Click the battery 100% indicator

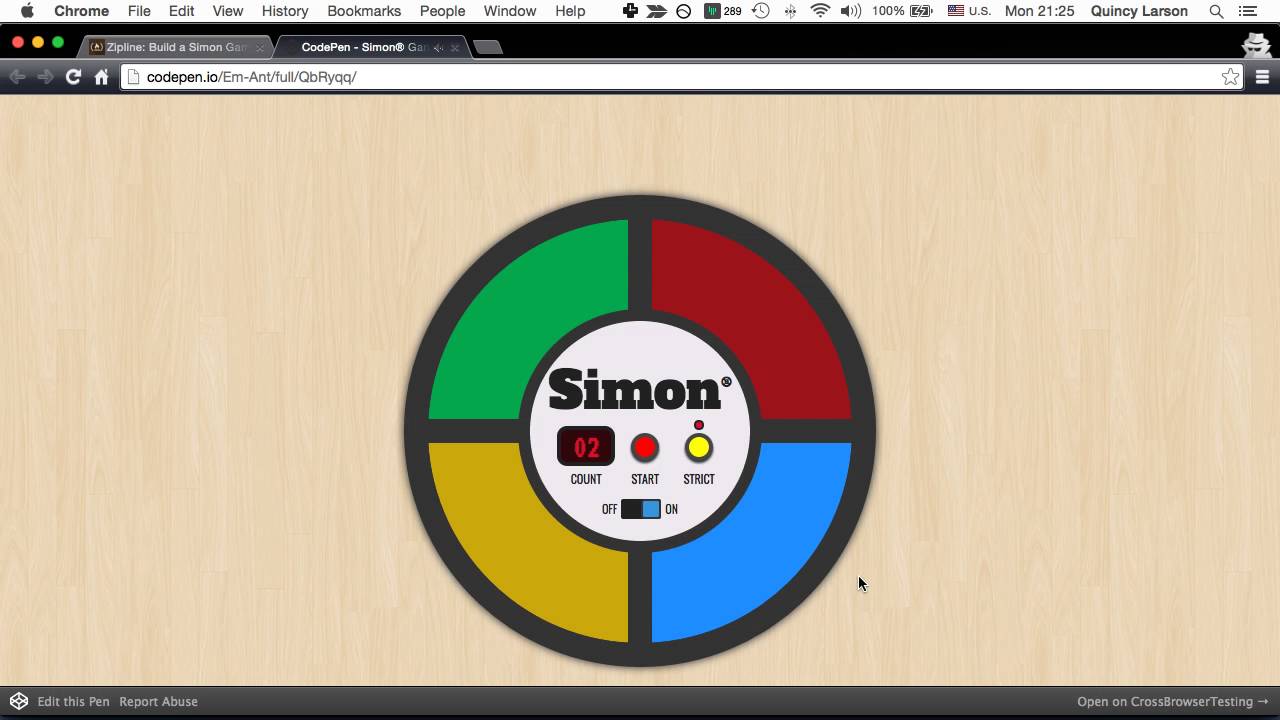[902, 11]
